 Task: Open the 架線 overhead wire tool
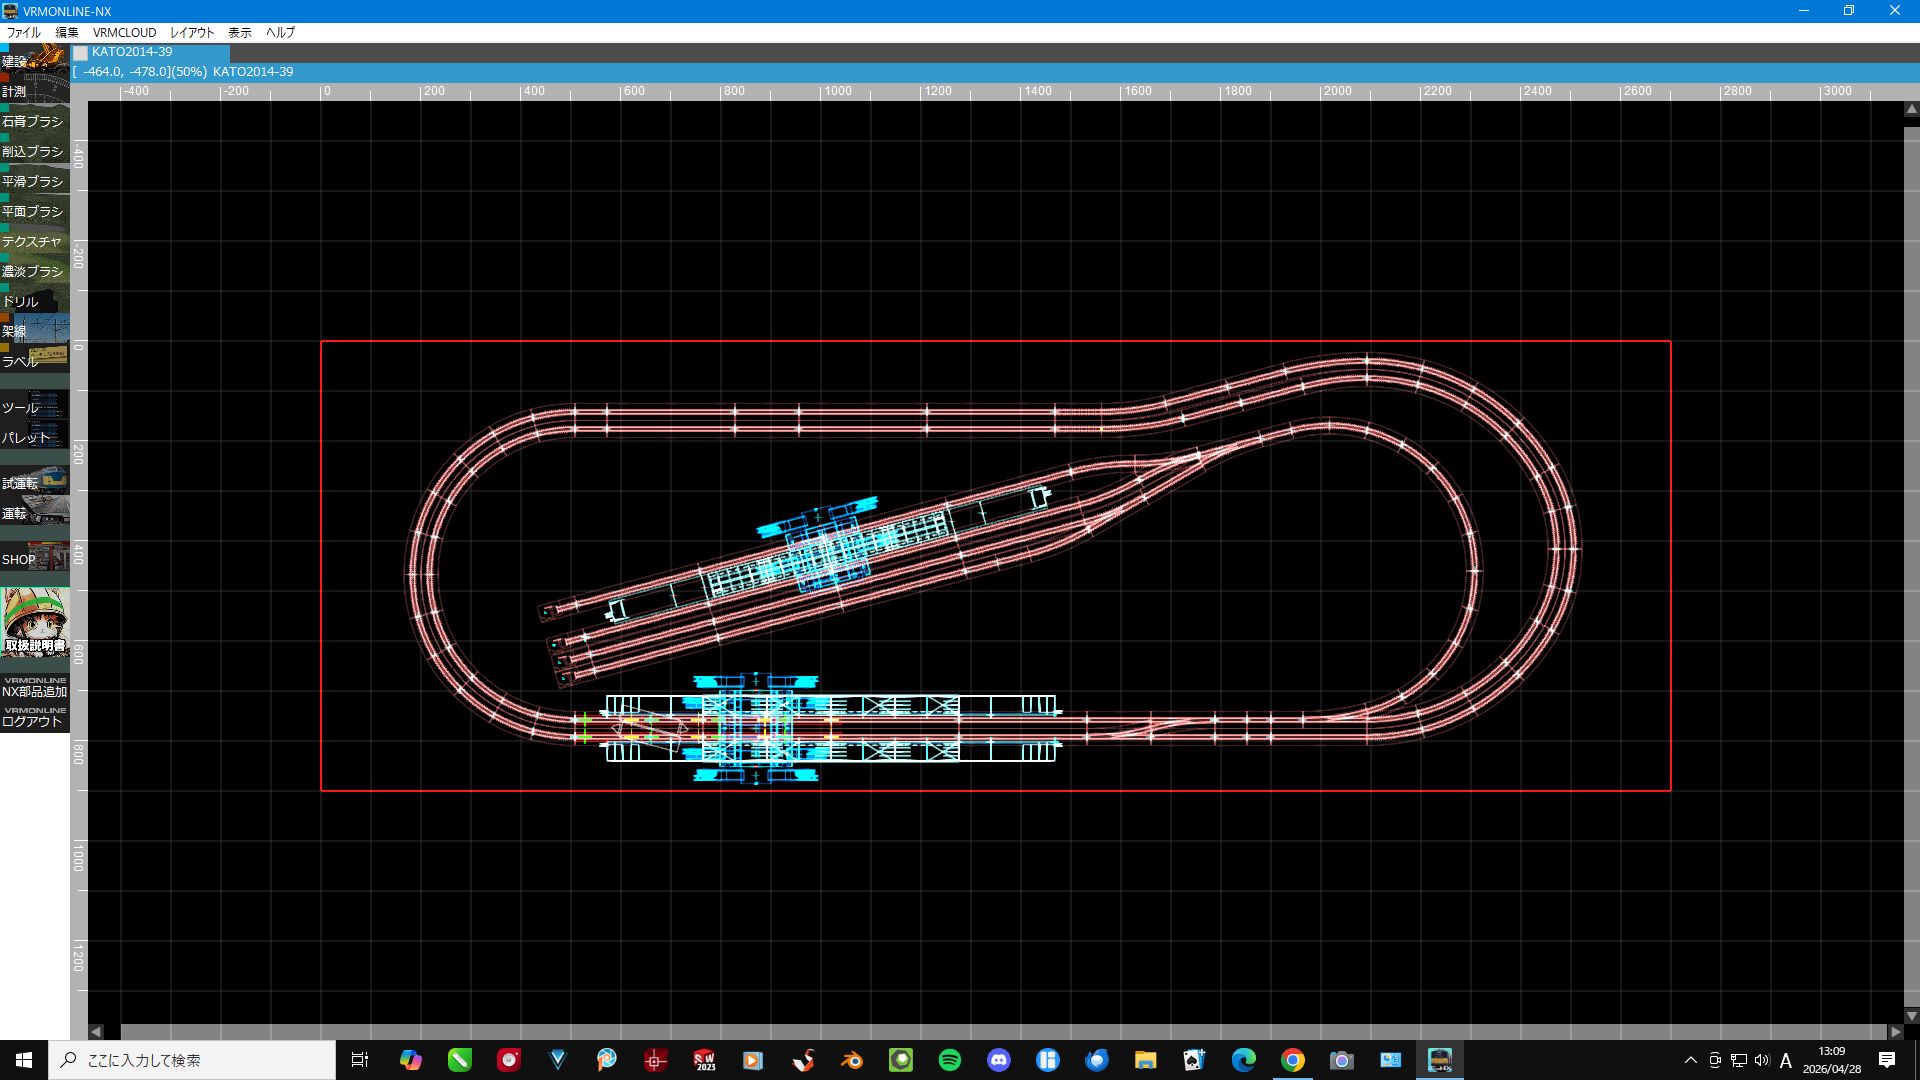35,330
